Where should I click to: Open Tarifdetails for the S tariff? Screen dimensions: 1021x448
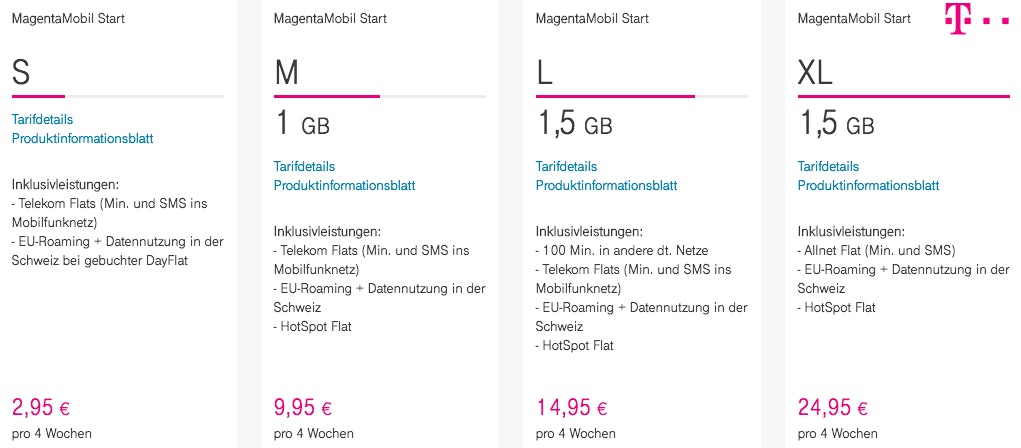(x=42, y=119)
